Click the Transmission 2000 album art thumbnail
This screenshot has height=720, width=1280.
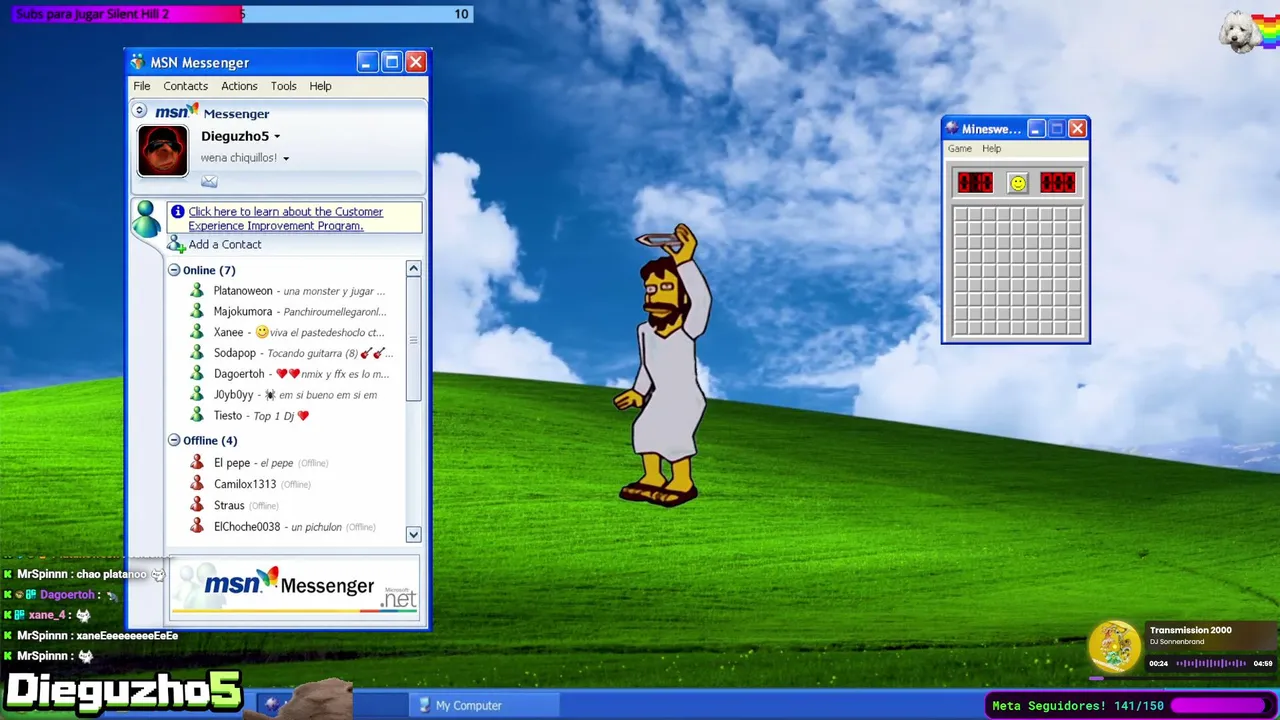tap(1114, 647)
